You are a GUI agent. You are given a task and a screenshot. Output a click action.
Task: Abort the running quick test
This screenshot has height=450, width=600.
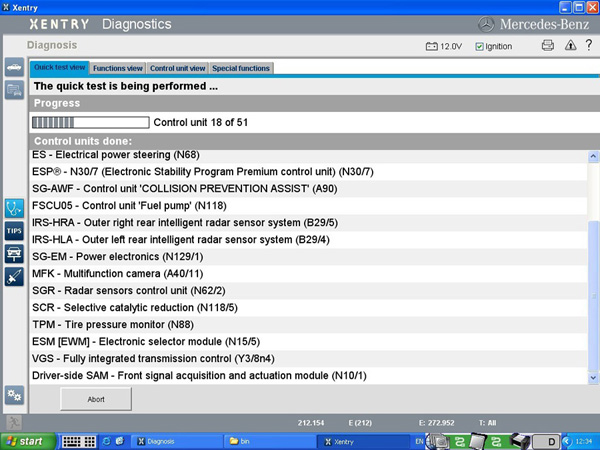click(96, 399)
